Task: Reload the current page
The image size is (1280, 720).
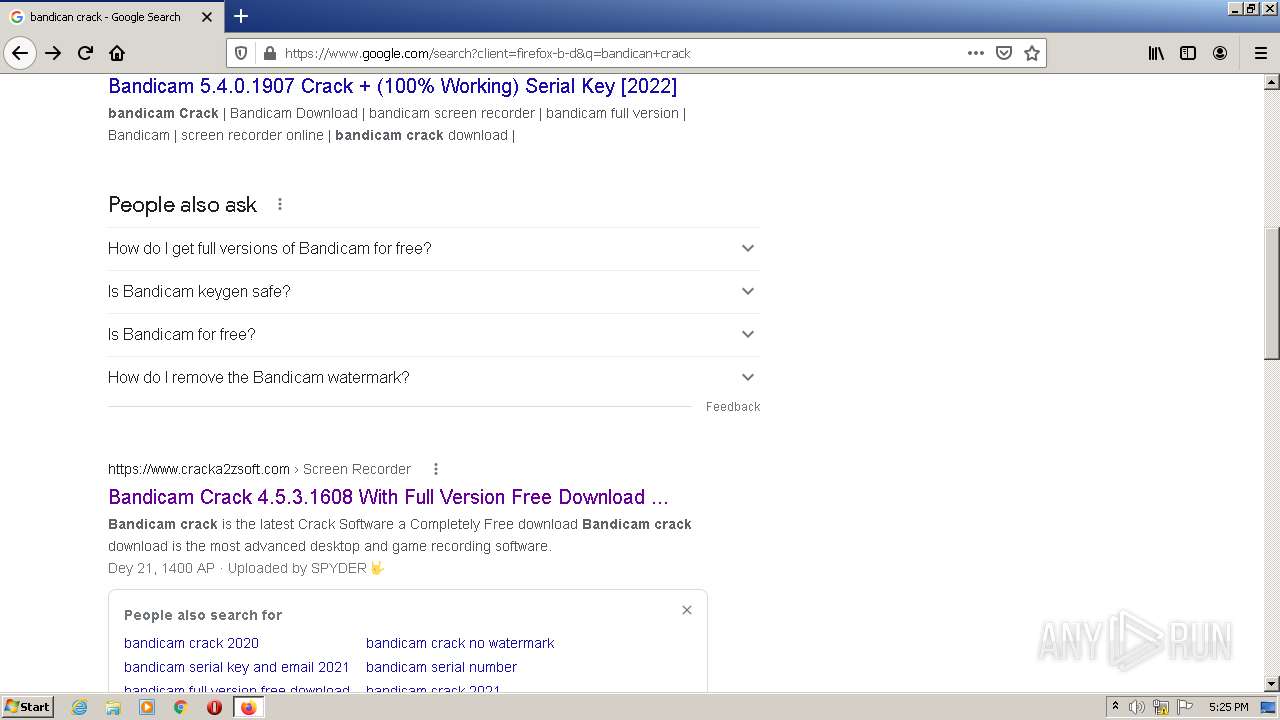Action: pos(85,53)
